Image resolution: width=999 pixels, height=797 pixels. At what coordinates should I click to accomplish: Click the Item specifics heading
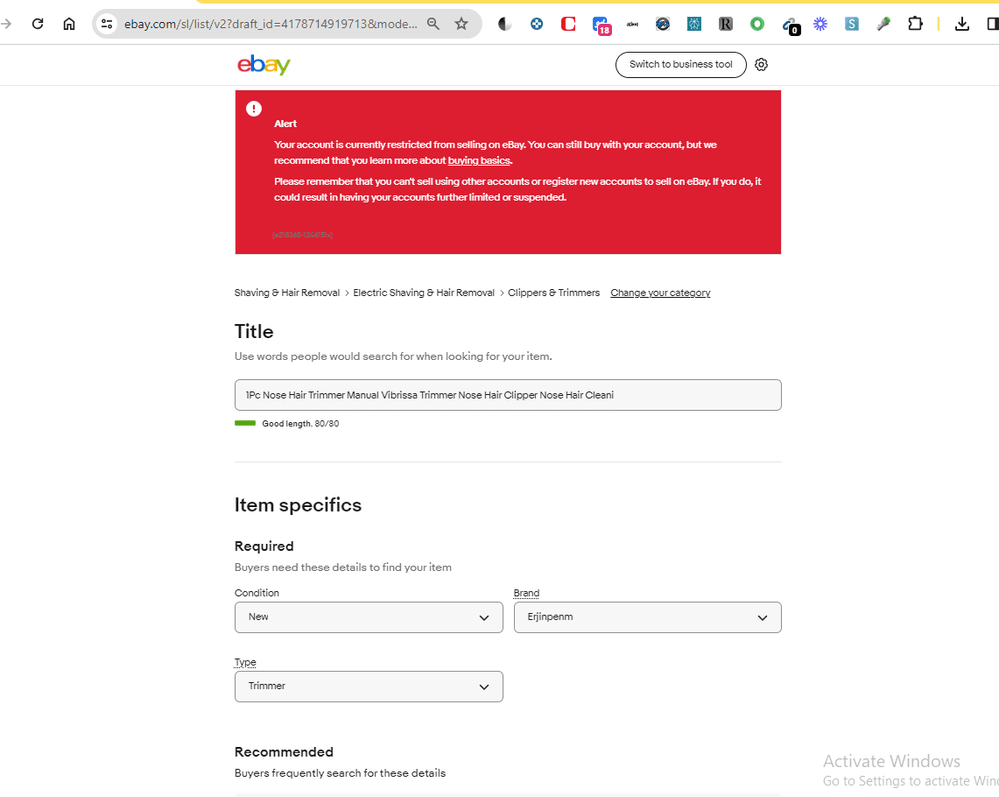(298, 505)
